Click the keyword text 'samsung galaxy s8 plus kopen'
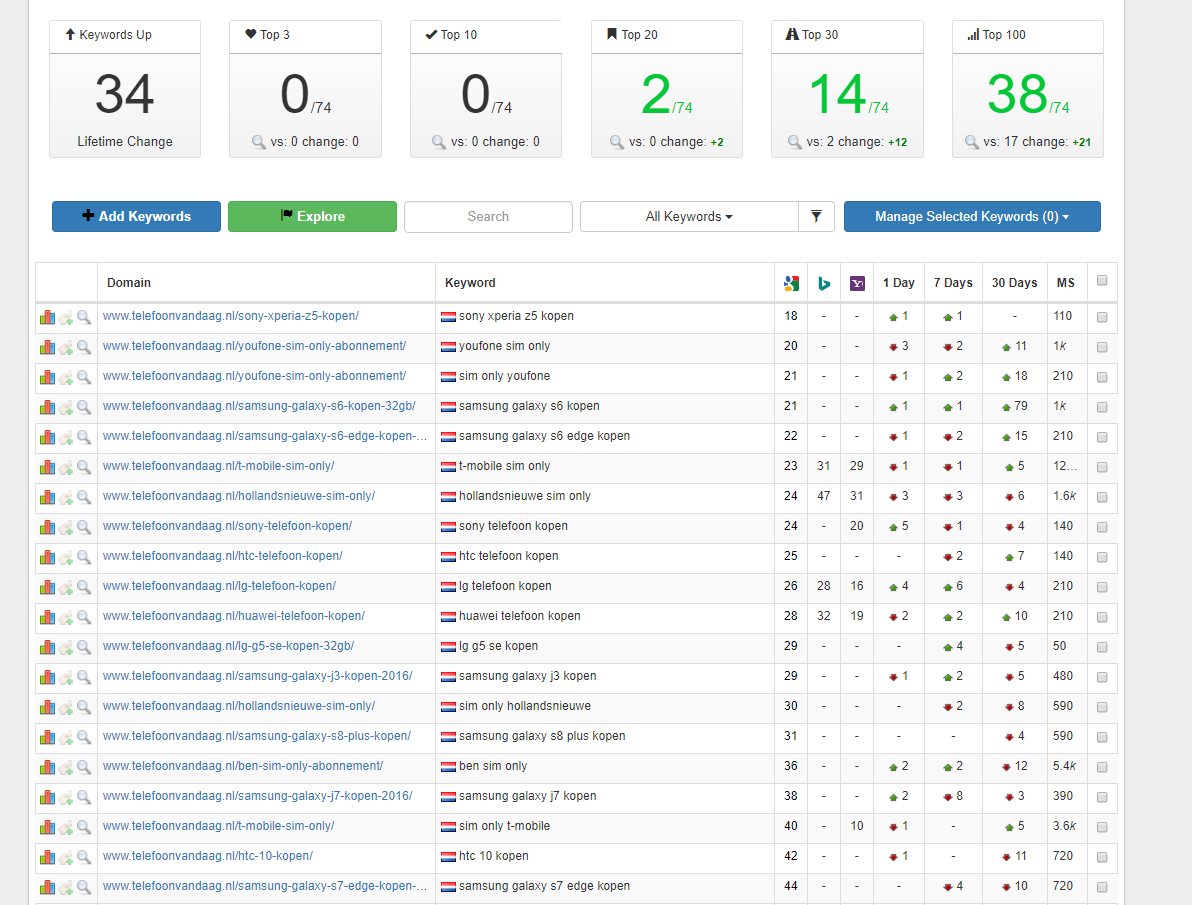The height and width of the screenshot is (905, 1192). pyautogui.click(x=542, y=736)
